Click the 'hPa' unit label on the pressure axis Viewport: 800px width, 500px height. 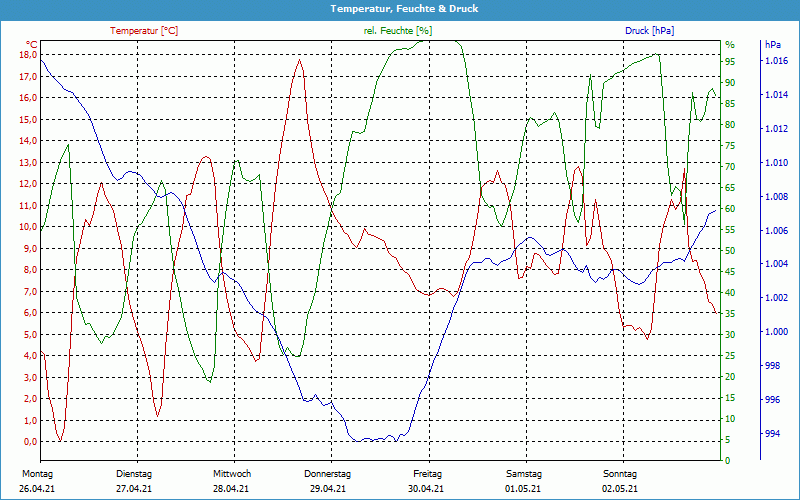(772, 45)
